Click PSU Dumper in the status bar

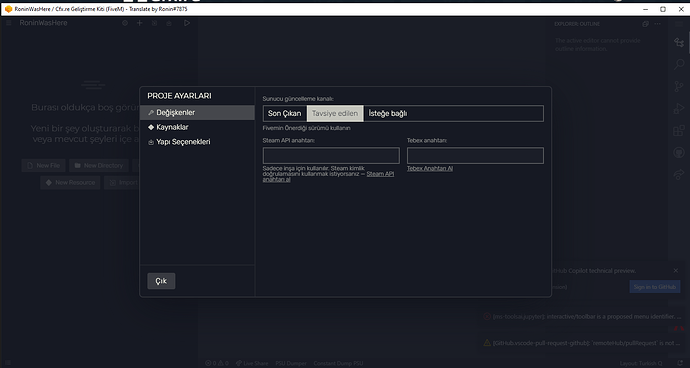coord(291,363)
